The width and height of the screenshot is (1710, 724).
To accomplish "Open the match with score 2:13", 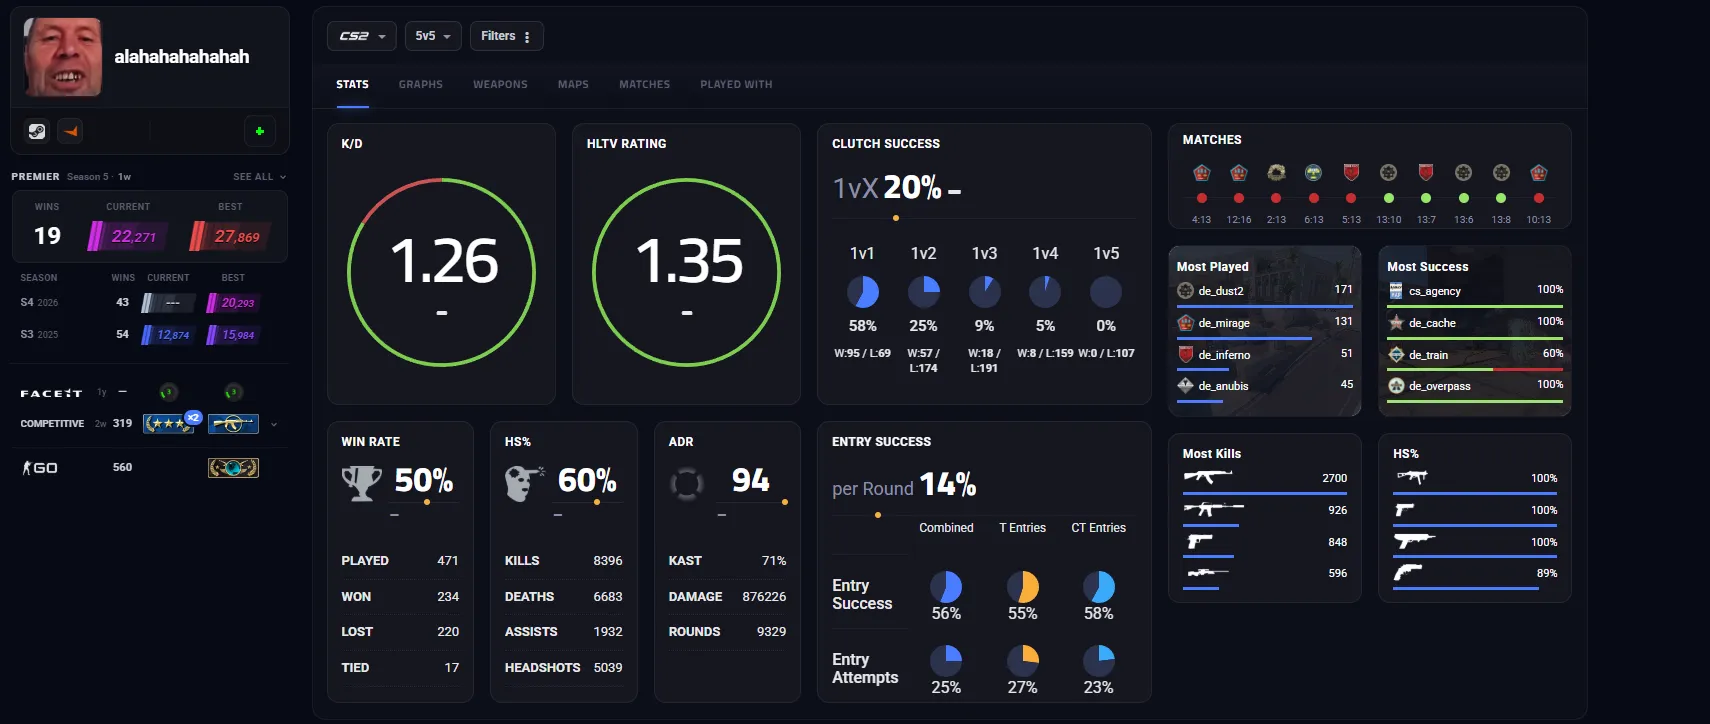I will (1276, 195).
